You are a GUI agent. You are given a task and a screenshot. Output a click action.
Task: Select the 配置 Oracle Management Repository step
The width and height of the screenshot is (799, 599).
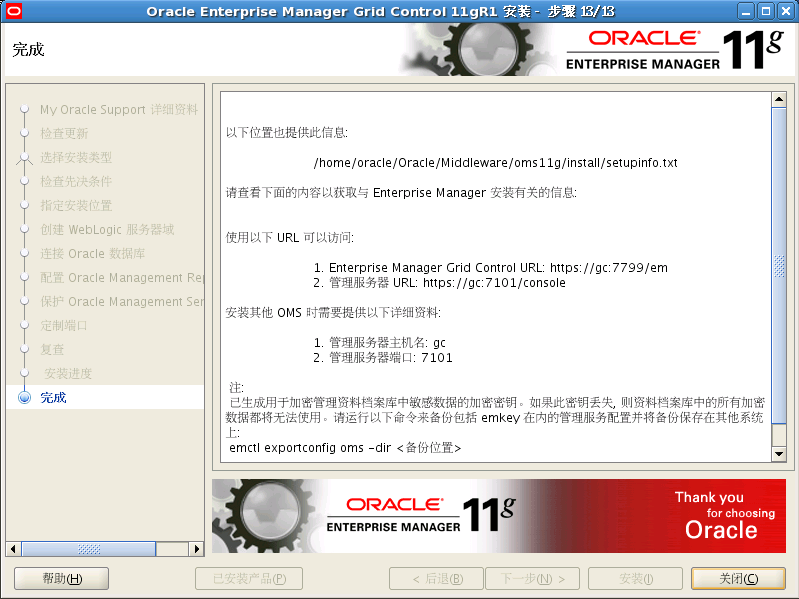coord(122,278)
